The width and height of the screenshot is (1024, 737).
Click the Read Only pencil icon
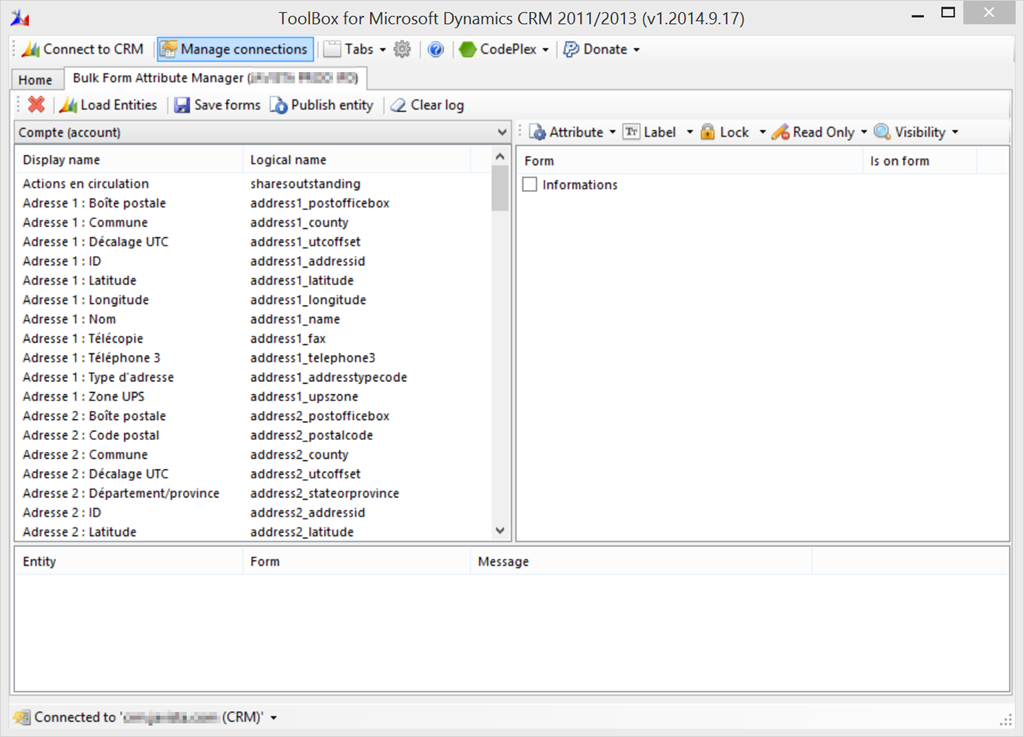pos(780,132)
